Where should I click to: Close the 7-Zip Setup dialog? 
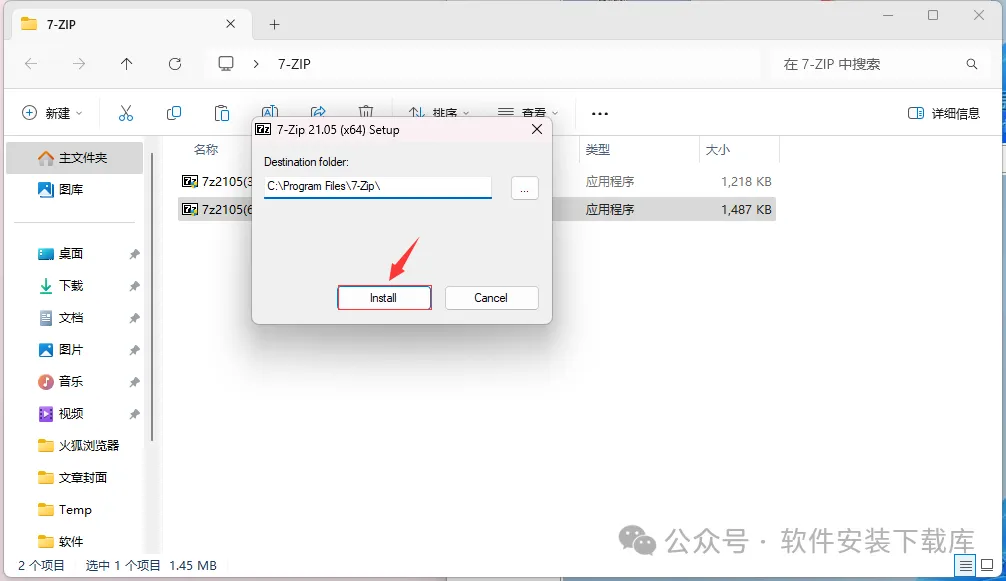point(537,130)
